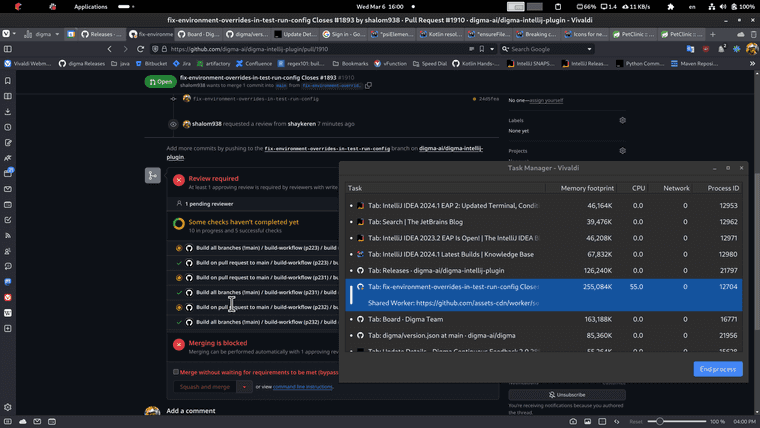Open the Confluence bookmark
Image resolution: width=760 pixels, height=428 pixels.
253,63
